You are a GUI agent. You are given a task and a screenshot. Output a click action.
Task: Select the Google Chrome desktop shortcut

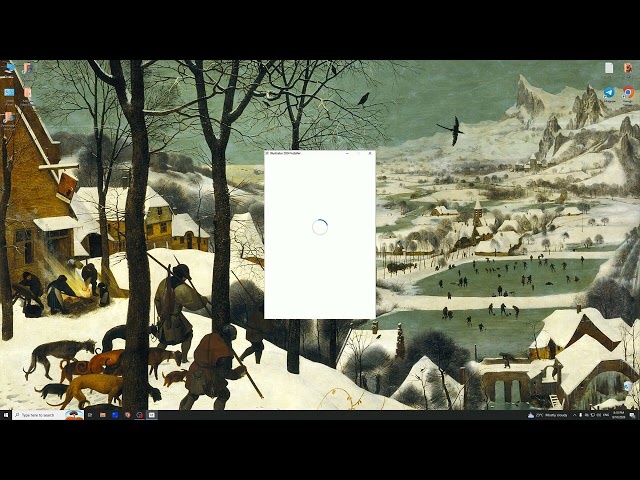point(628,95)
